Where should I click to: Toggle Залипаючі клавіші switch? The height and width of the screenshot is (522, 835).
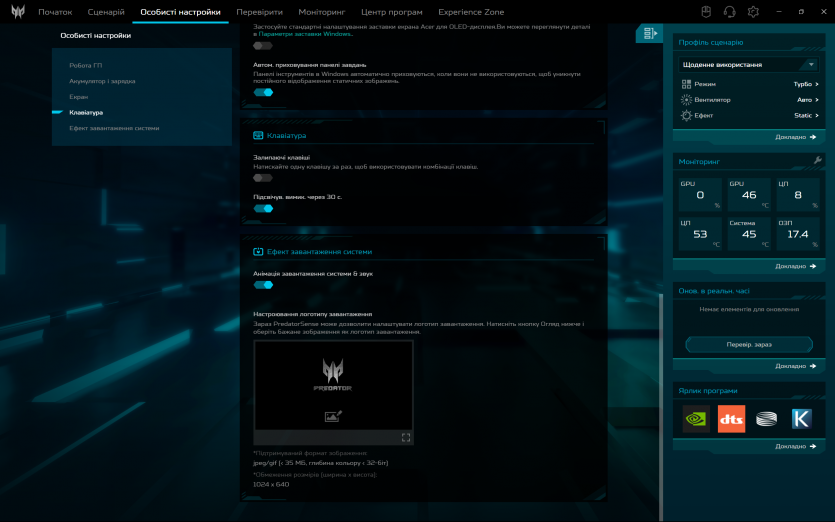pyautogui.click(x=263, y=177)
